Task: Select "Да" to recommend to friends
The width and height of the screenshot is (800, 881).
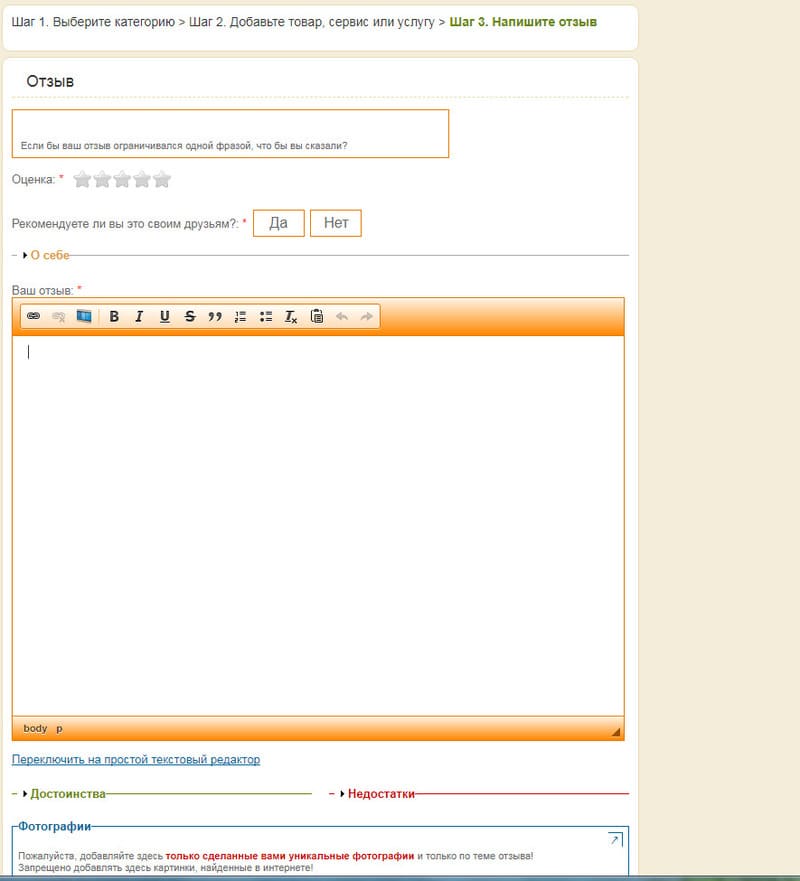Action: pos(278,223)
